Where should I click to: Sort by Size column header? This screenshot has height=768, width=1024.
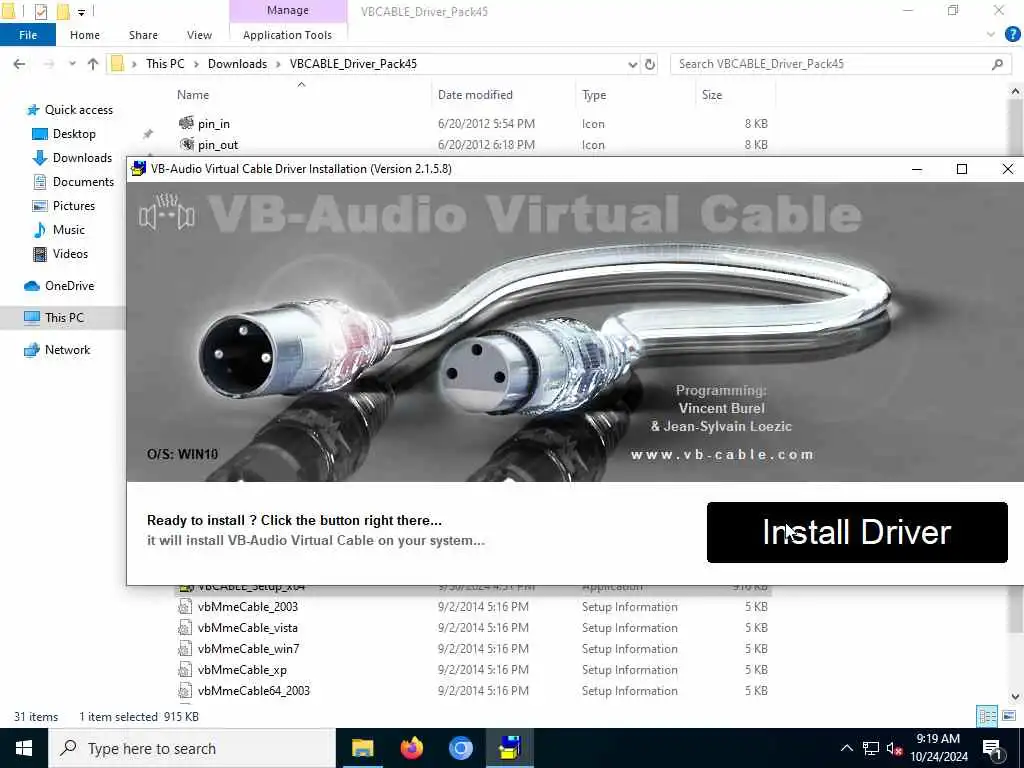click(x=712, y=95)
